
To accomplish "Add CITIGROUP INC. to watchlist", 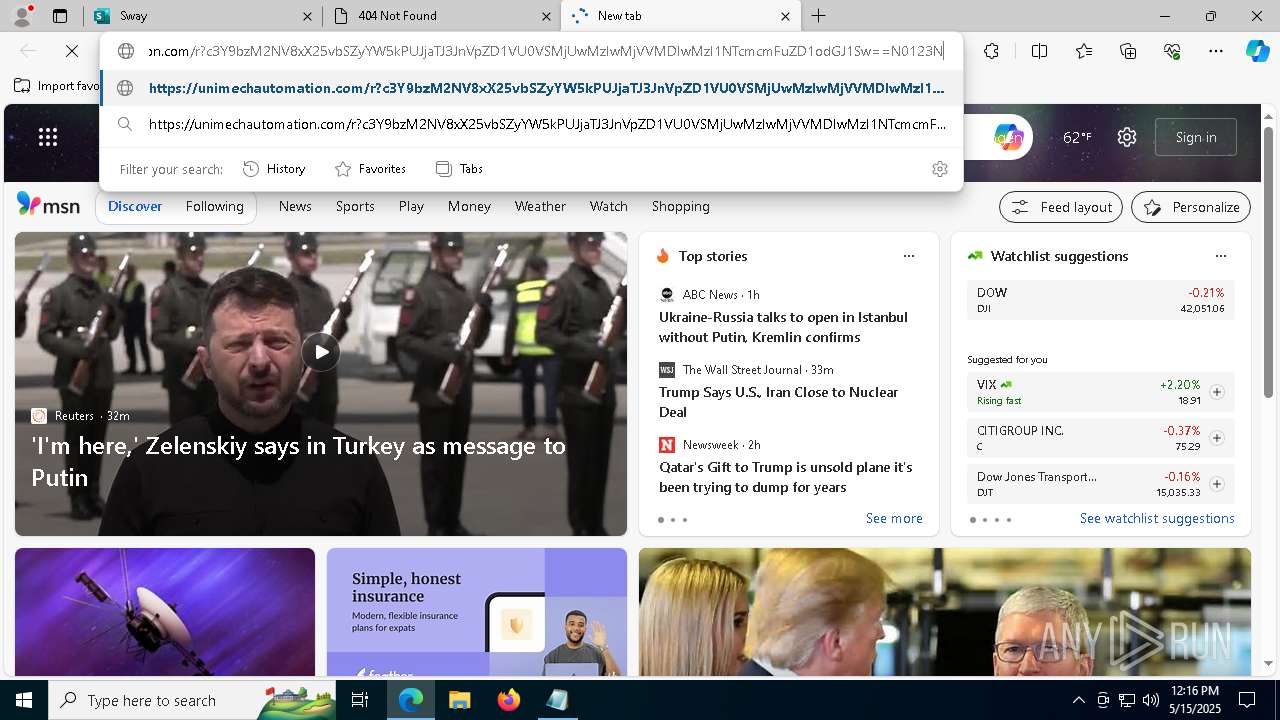I will pyautogui.click(x=1217, y=438).
